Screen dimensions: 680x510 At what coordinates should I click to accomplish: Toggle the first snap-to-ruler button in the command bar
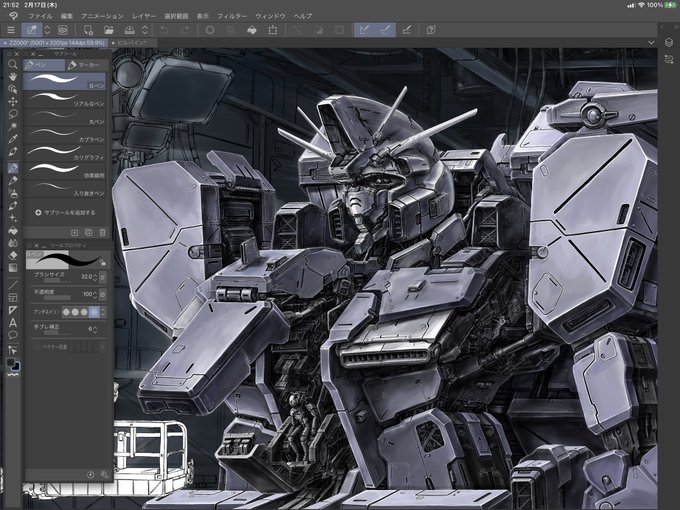[364, 30]
